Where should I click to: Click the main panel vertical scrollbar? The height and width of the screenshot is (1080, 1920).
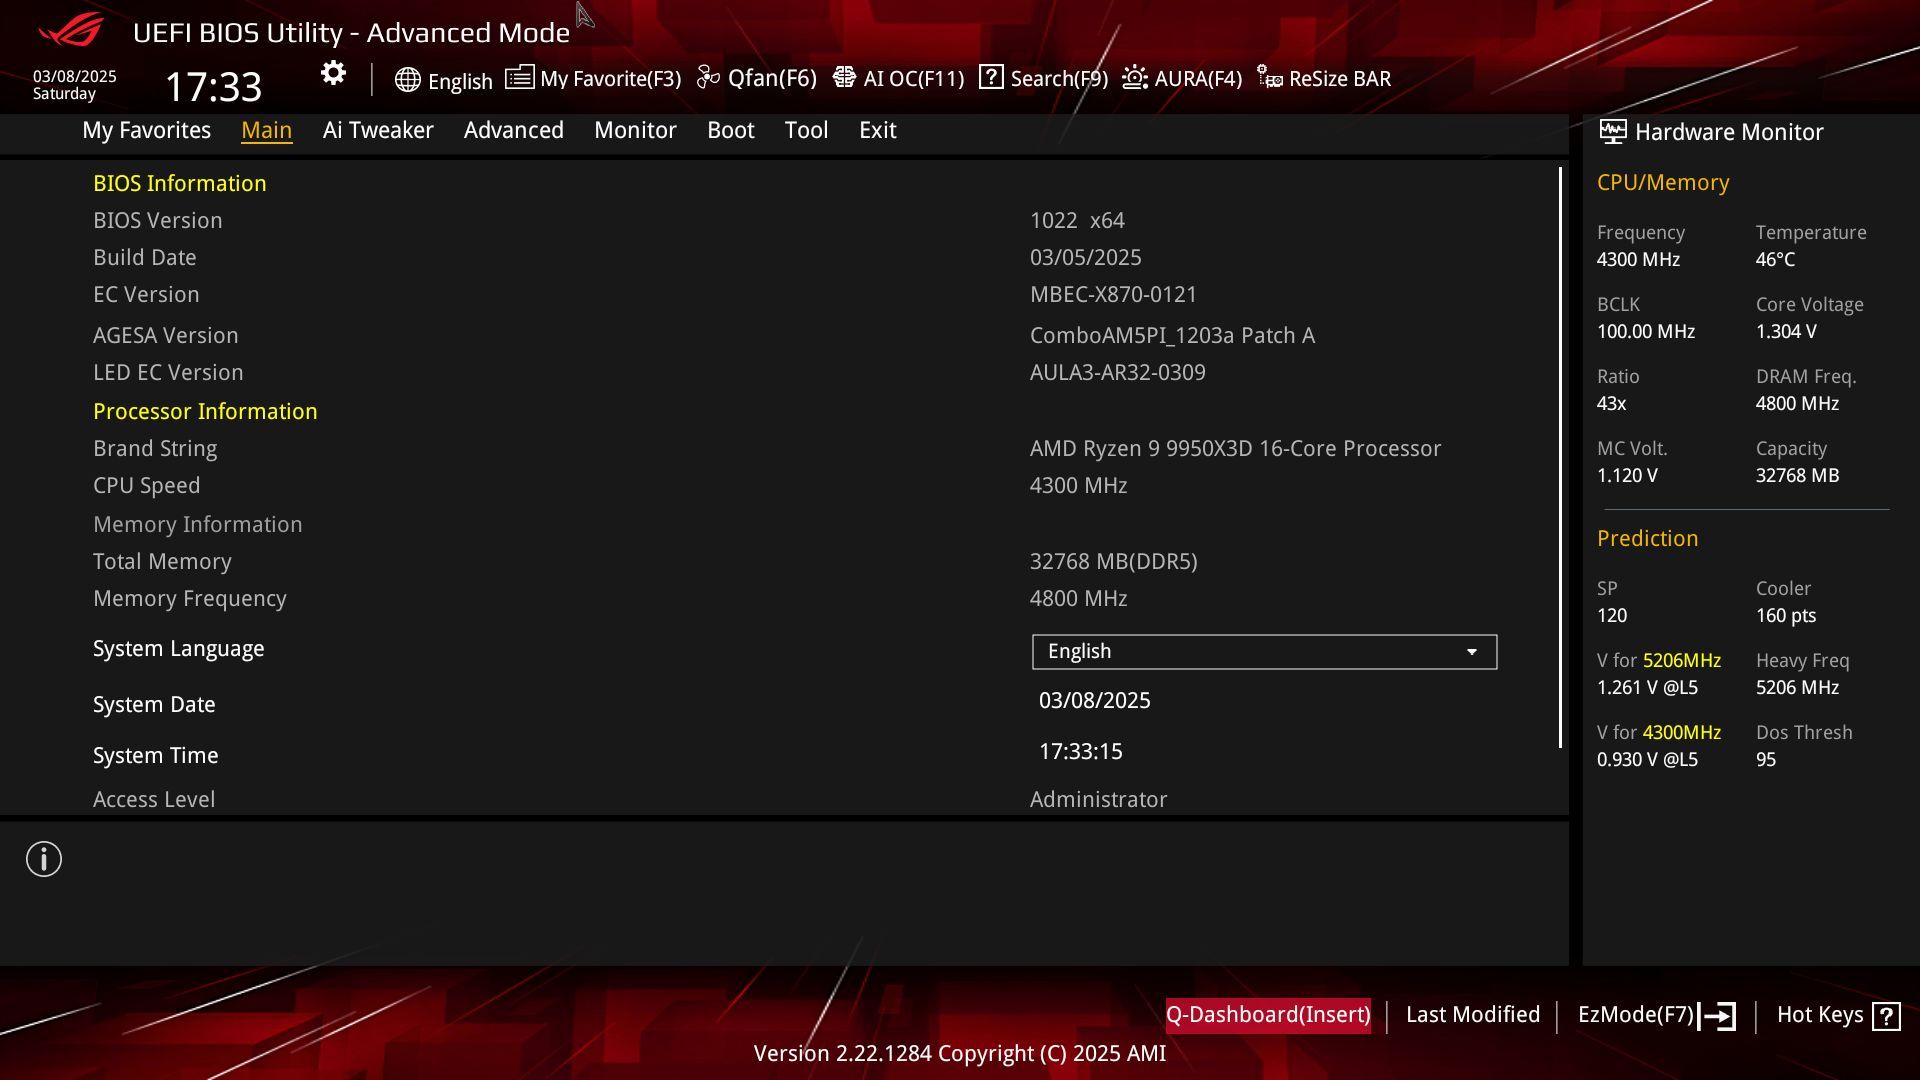(1560, 457)
